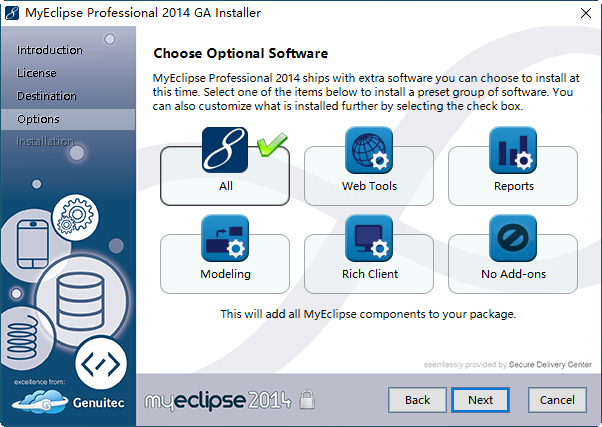Click the padlock icon beside myeclipse 2014
602x427 pixels.
click(308, 401)
